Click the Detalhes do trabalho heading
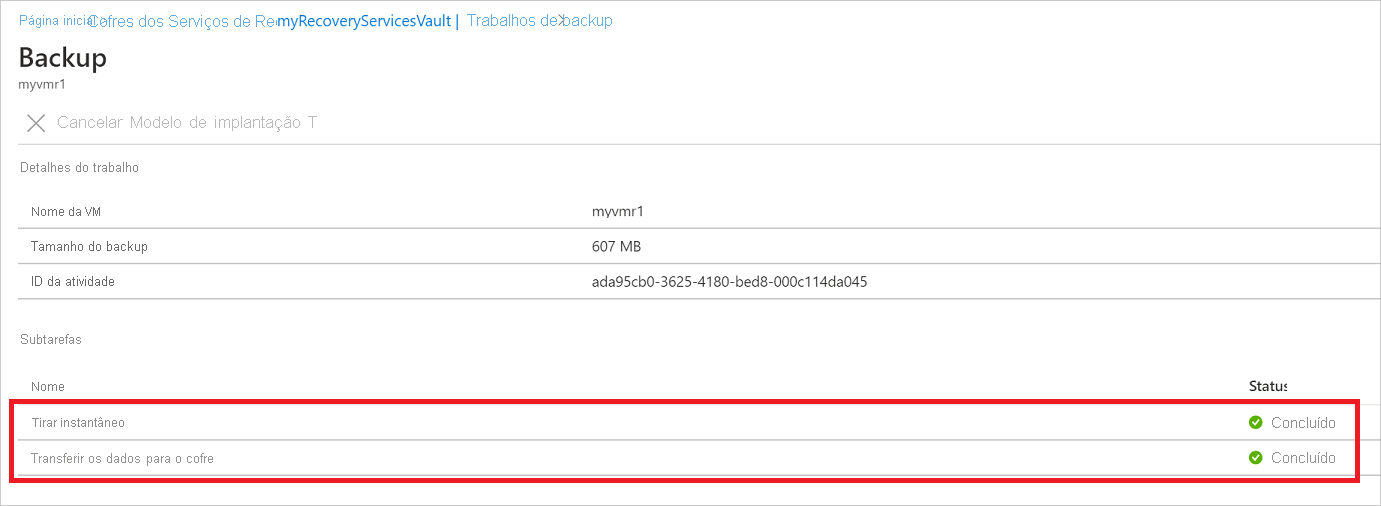 (x=80, y=167)
